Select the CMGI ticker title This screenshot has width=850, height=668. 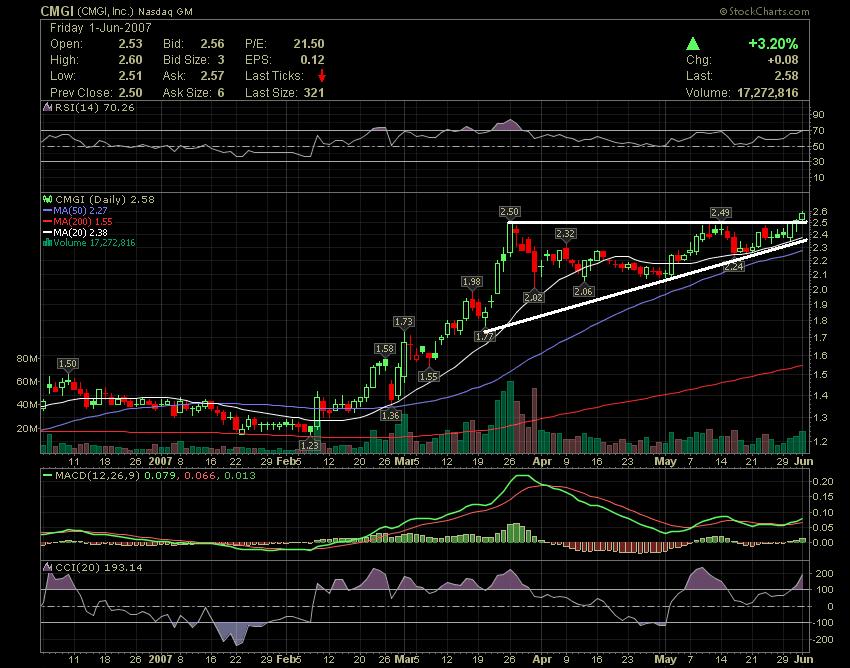tap(57, 11)
